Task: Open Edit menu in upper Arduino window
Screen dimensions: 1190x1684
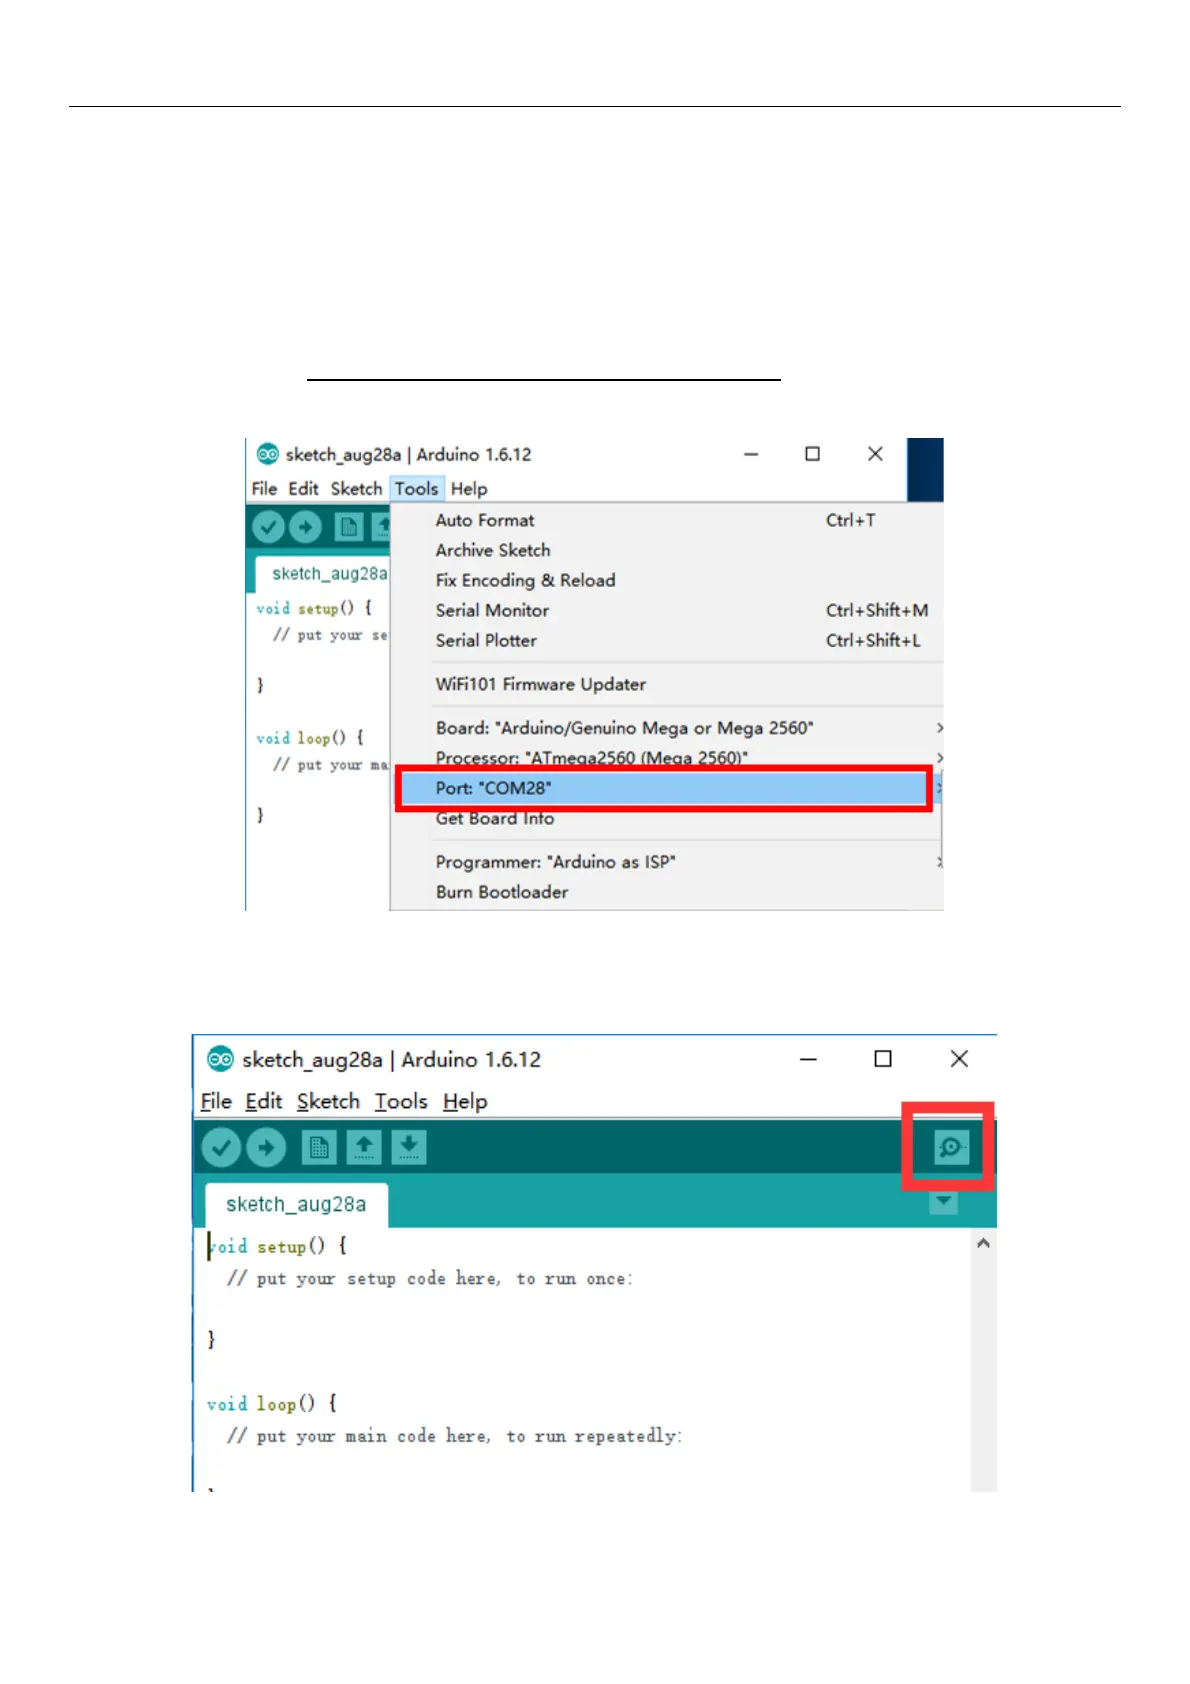Action: (x=303, y=489)
